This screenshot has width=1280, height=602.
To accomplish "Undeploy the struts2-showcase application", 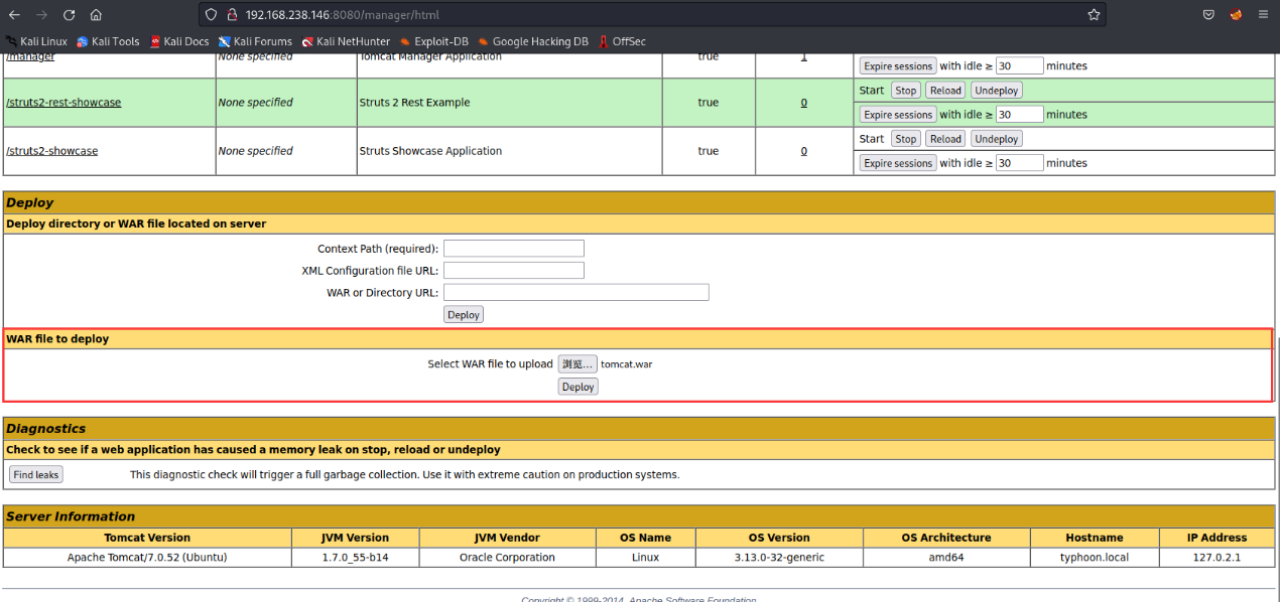I will coord(997,139).
